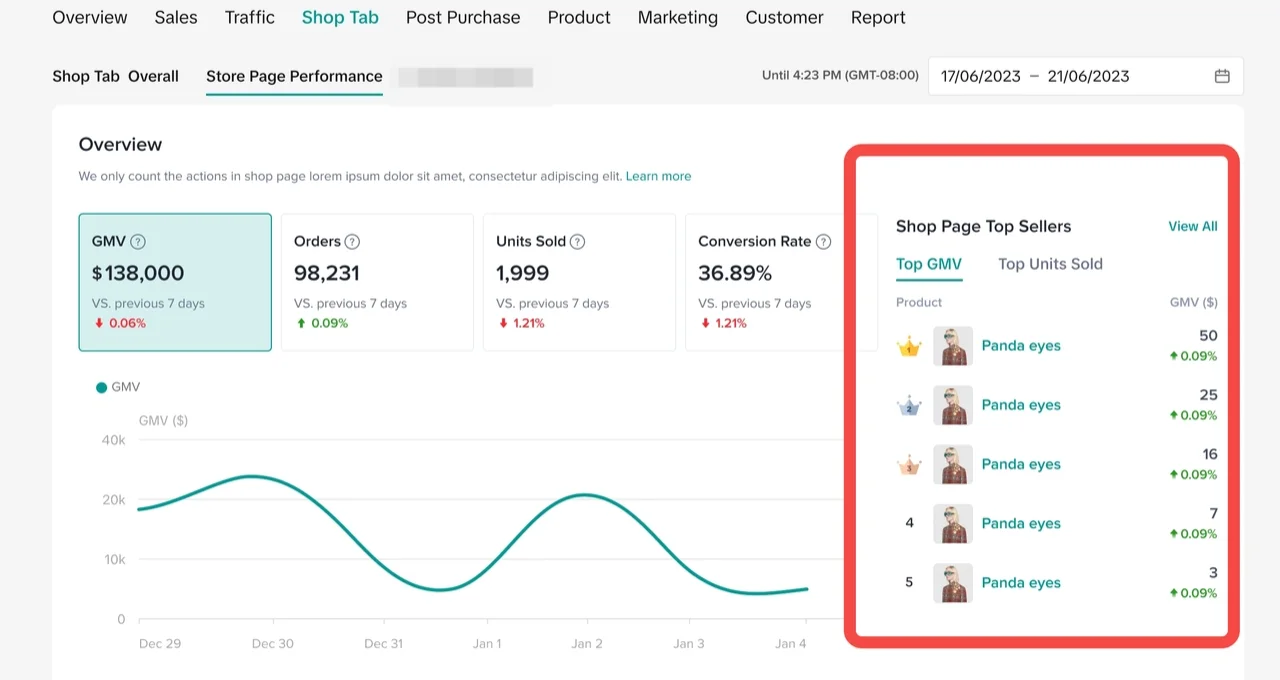Go to the Marketing menu
1280x680 pixels.
point(677,18)
